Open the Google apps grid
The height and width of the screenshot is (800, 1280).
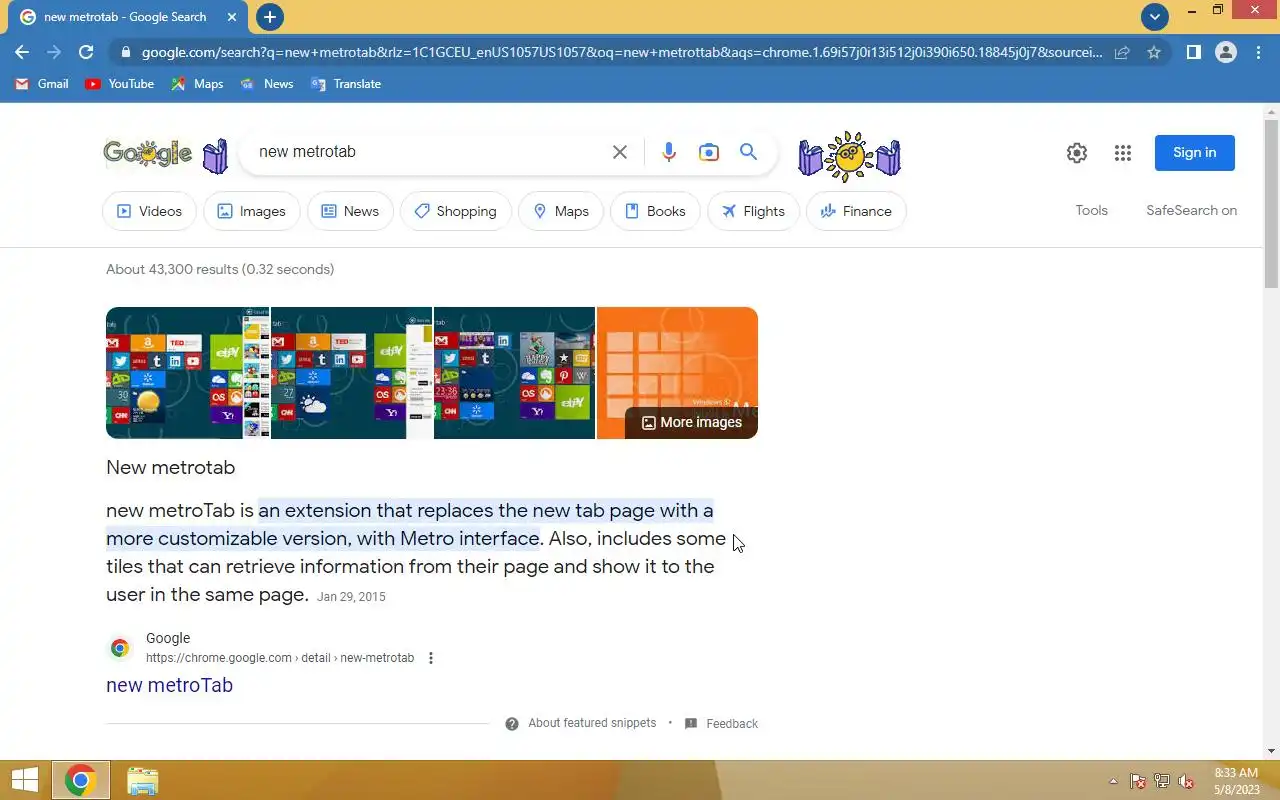pyautogui.click(x=1123, y=153)
